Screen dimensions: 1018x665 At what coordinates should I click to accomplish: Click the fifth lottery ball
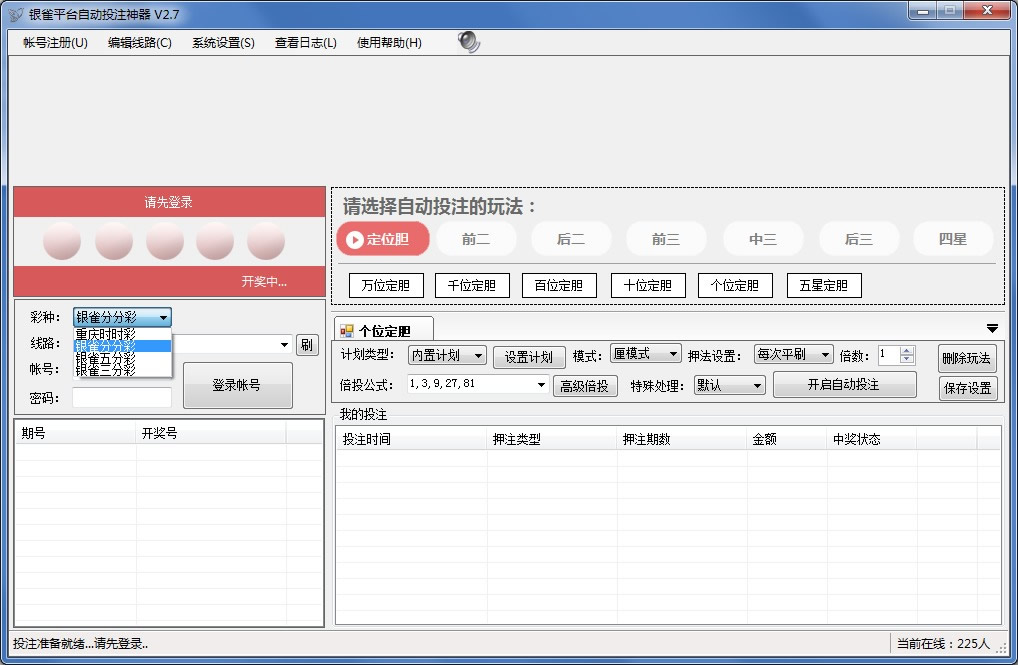tap(266, 241)
